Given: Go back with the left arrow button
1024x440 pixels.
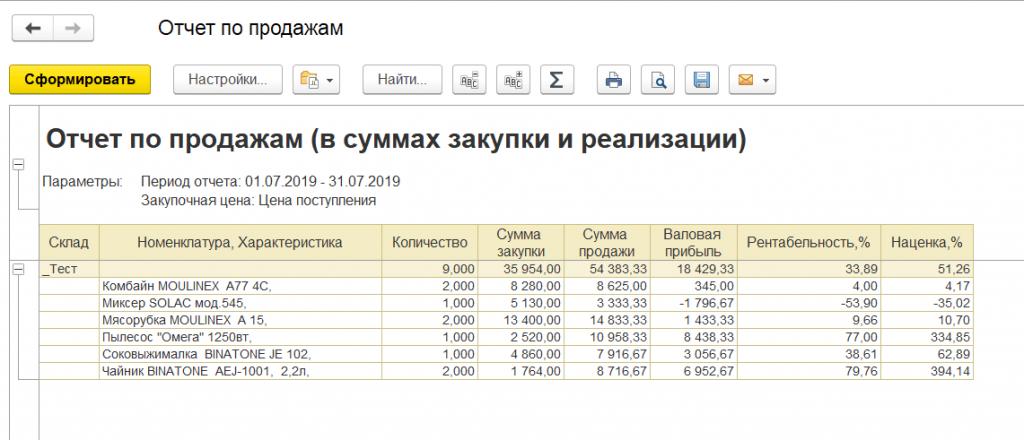Looking at the screenshot, I should [x=33, y=29].
